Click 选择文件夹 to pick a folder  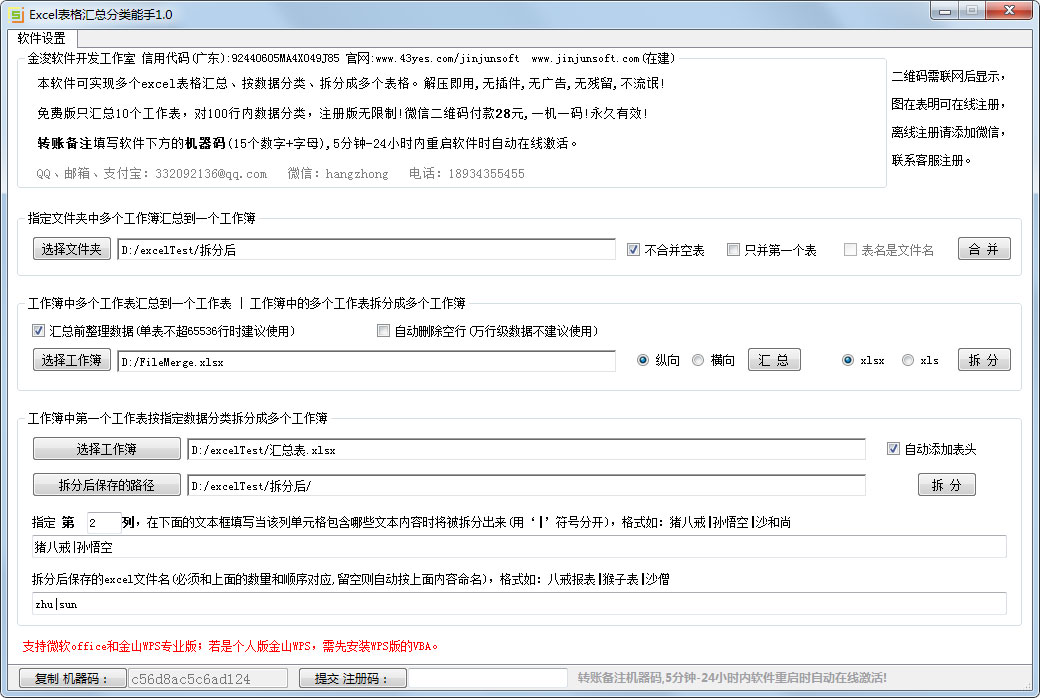tap(71, 248)
